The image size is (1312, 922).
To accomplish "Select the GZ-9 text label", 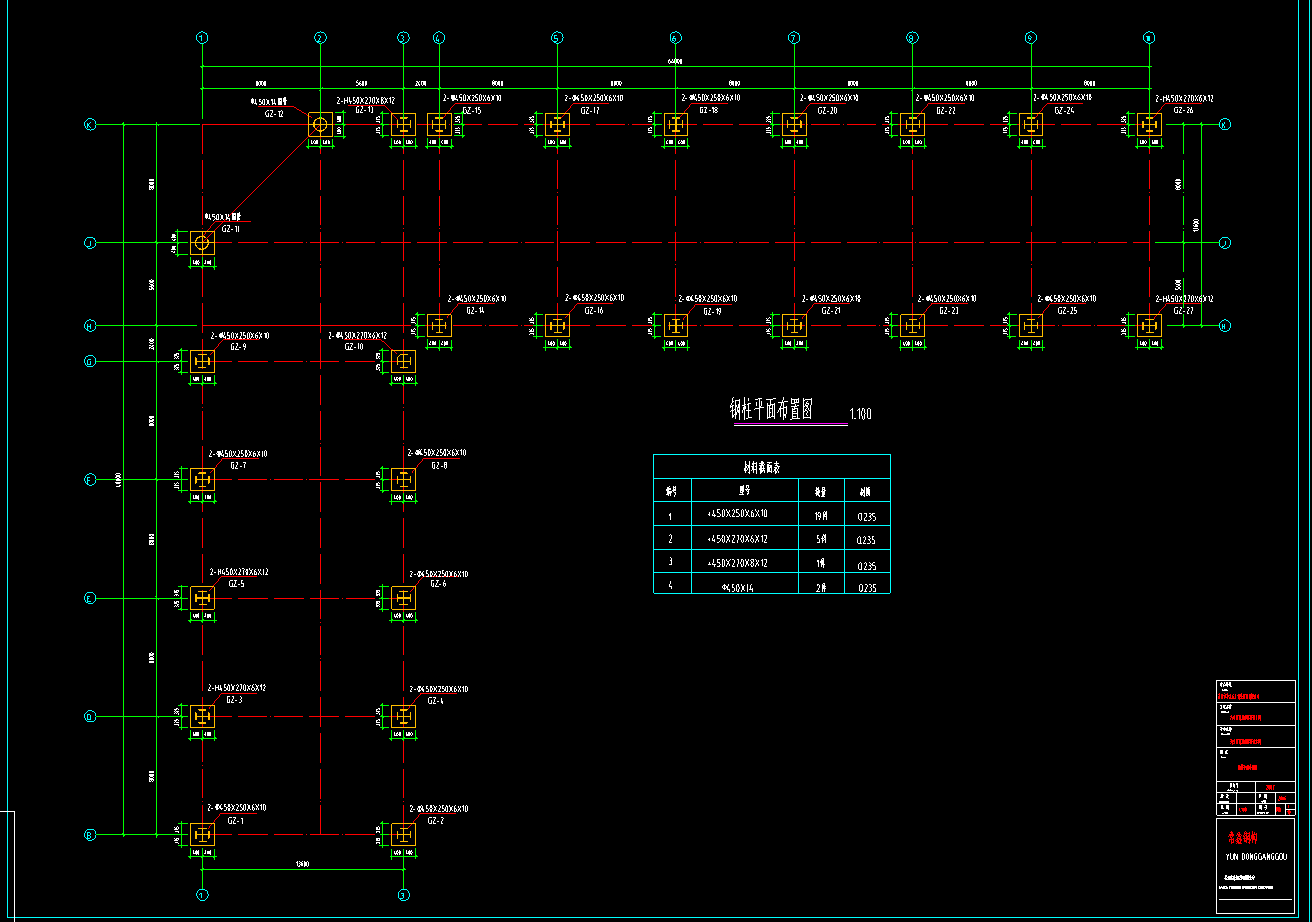I will click(238, 347).
